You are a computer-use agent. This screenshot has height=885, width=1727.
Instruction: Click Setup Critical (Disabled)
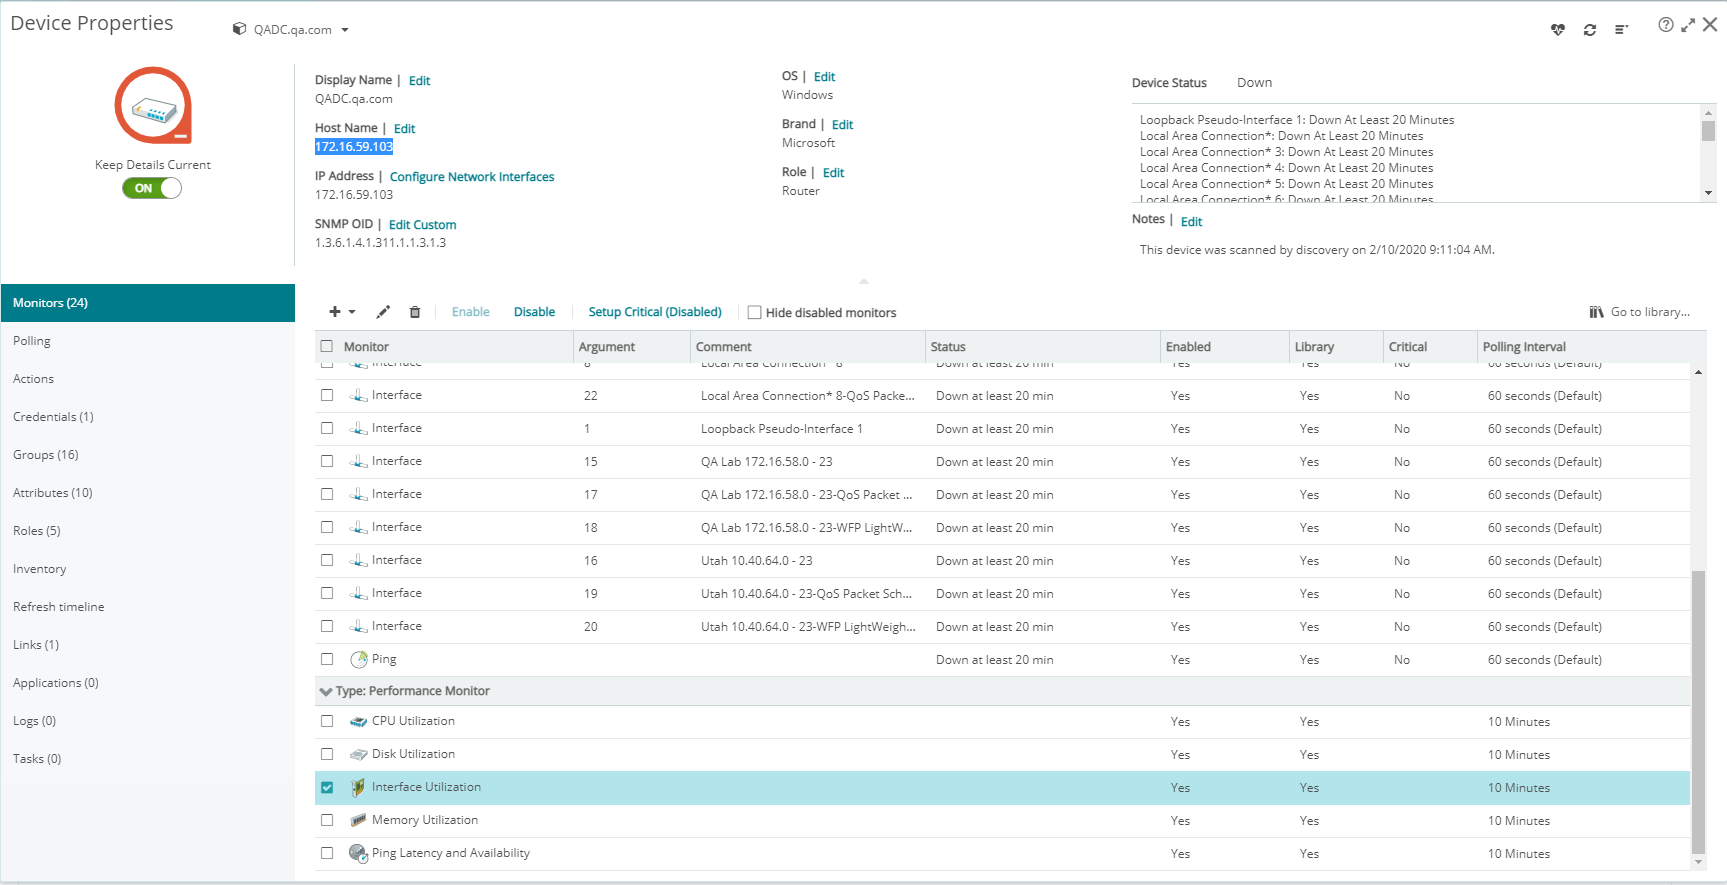(655, 312)
